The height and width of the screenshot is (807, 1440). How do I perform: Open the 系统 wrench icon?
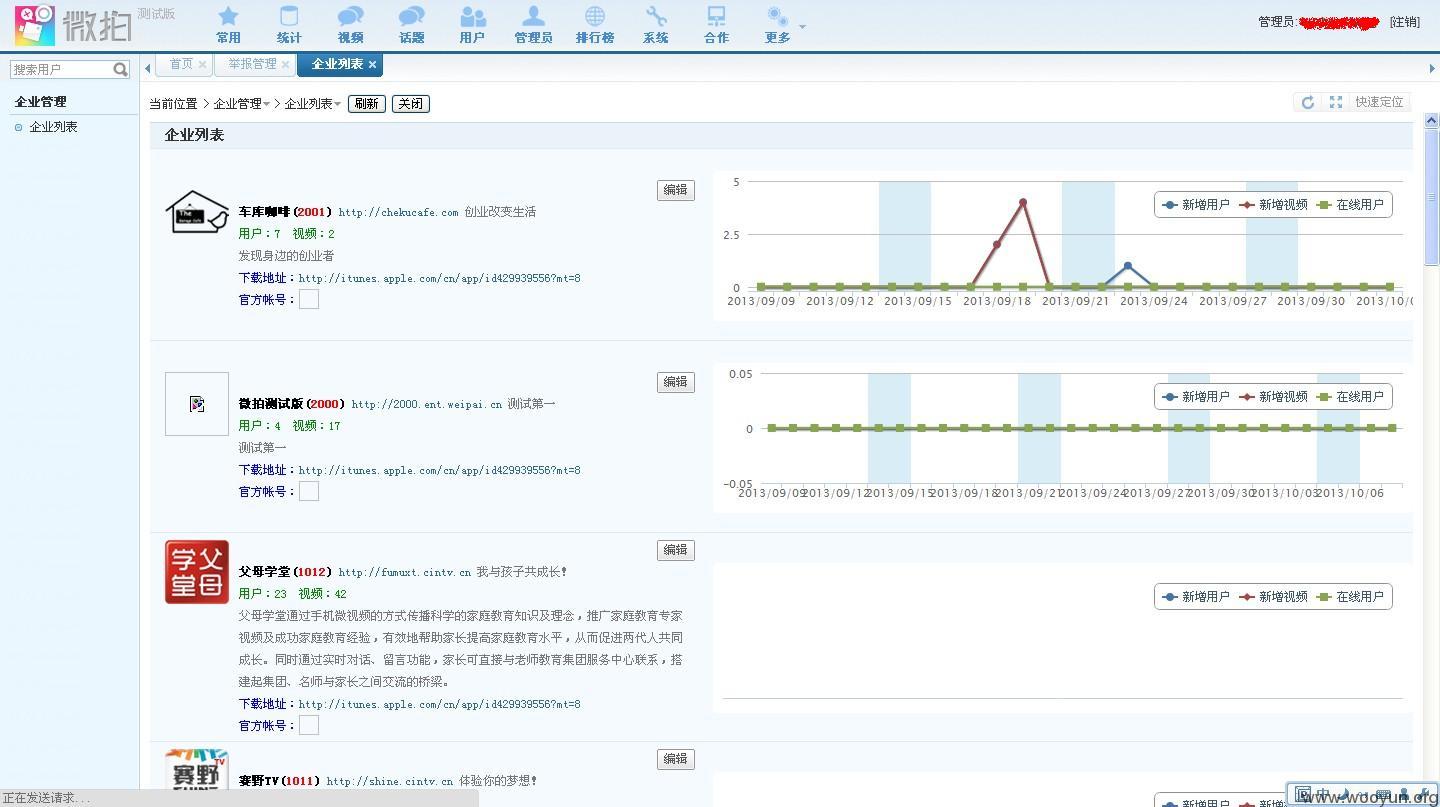[x=656, y=17]
